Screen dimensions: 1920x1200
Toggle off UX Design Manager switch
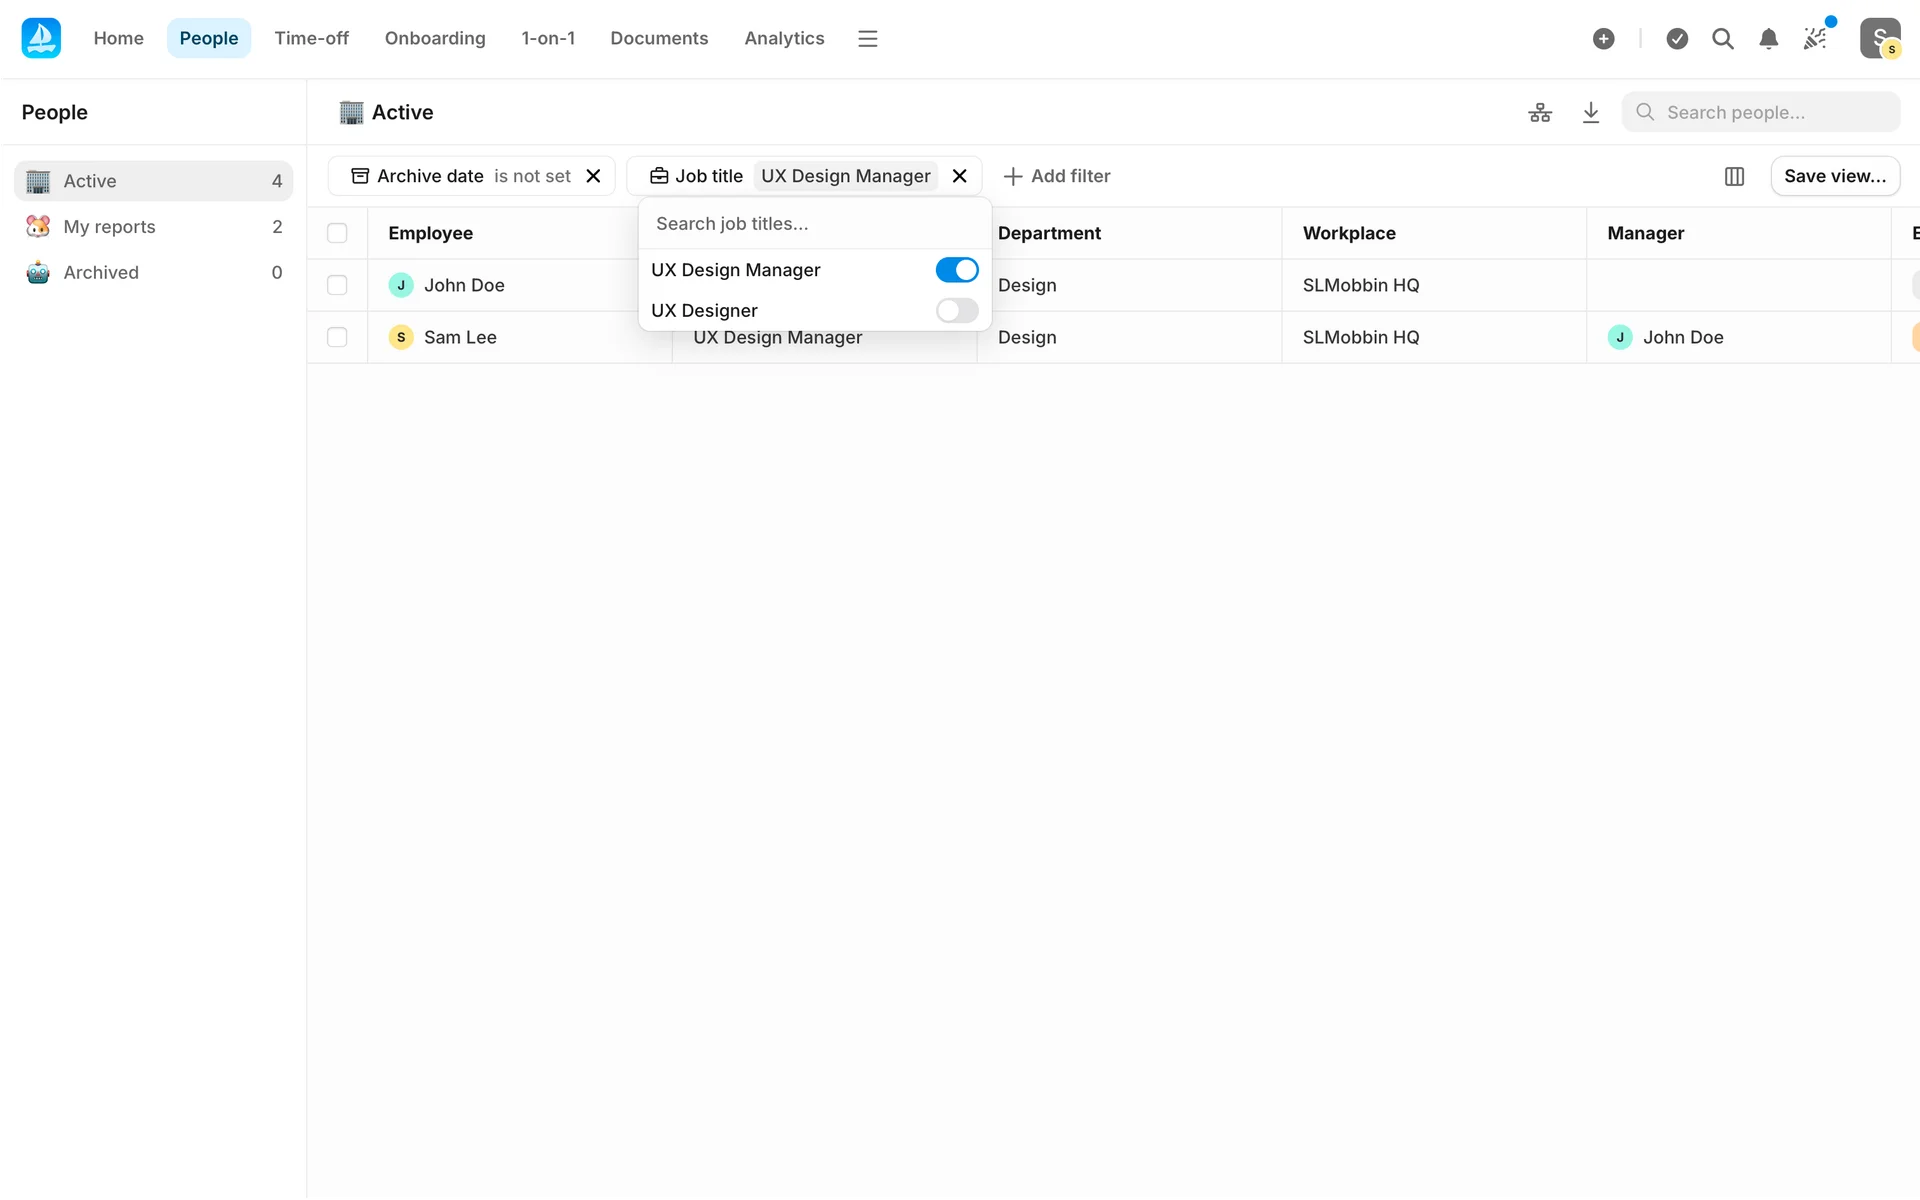coord(956,270)
